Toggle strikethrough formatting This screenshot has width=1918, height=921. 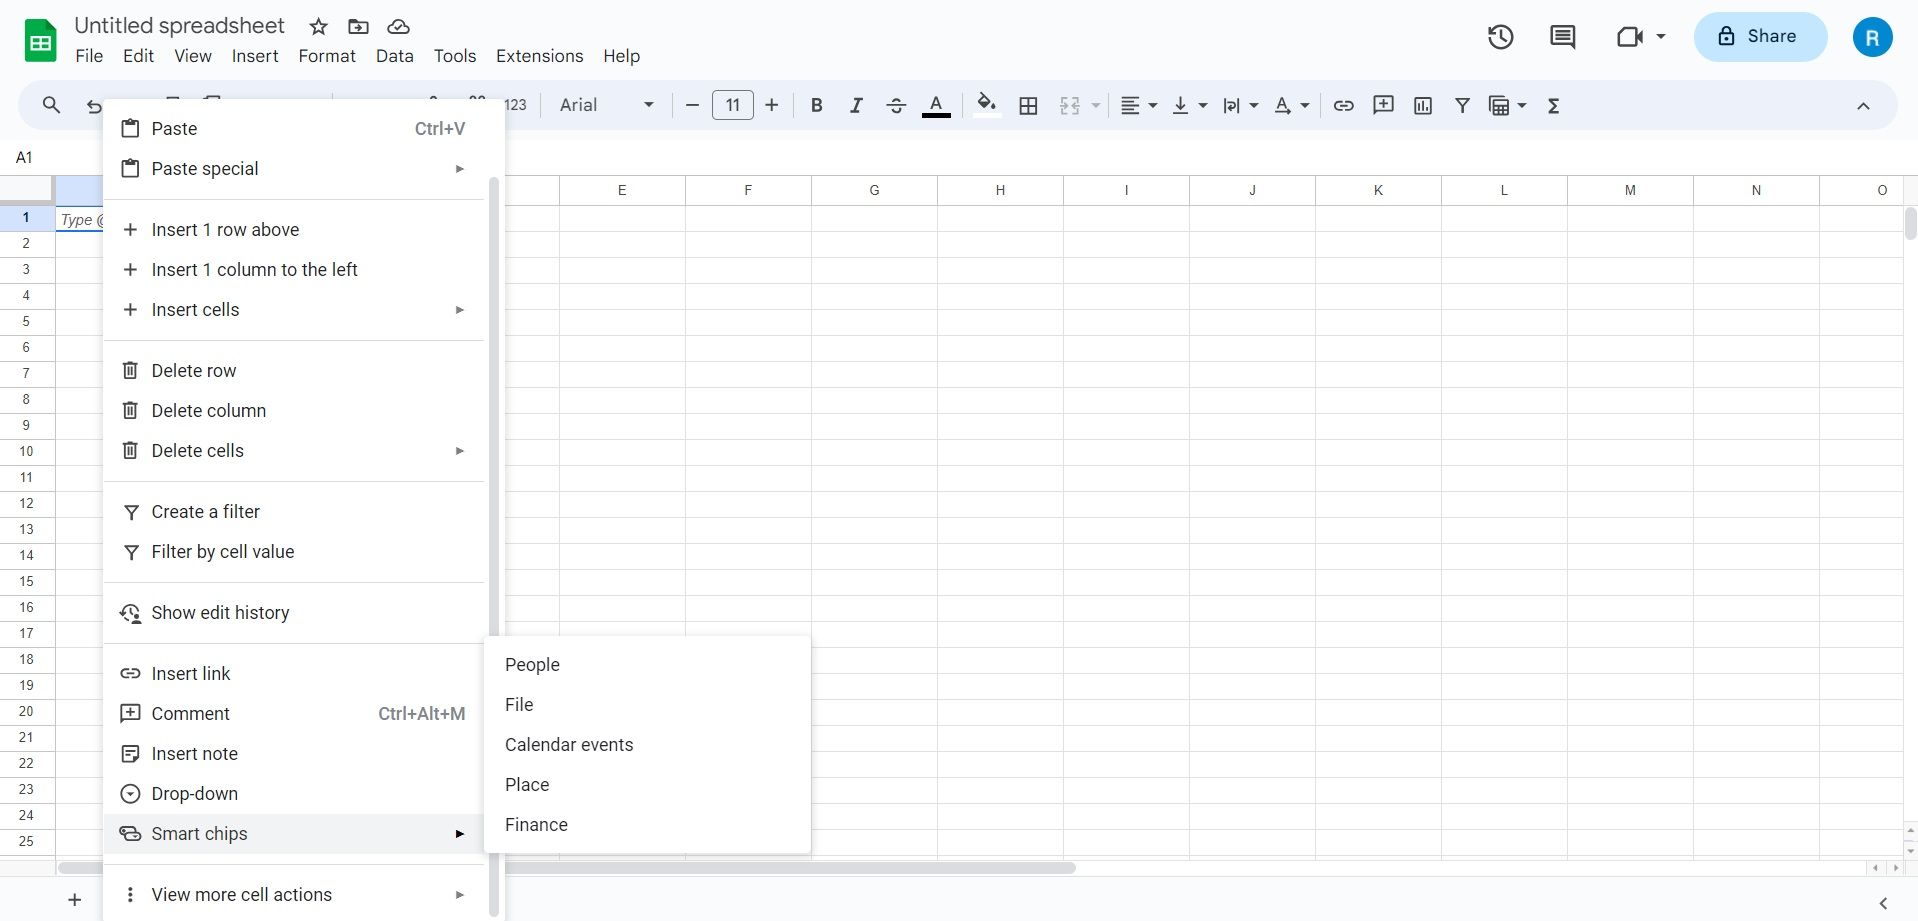coord(896,105)
